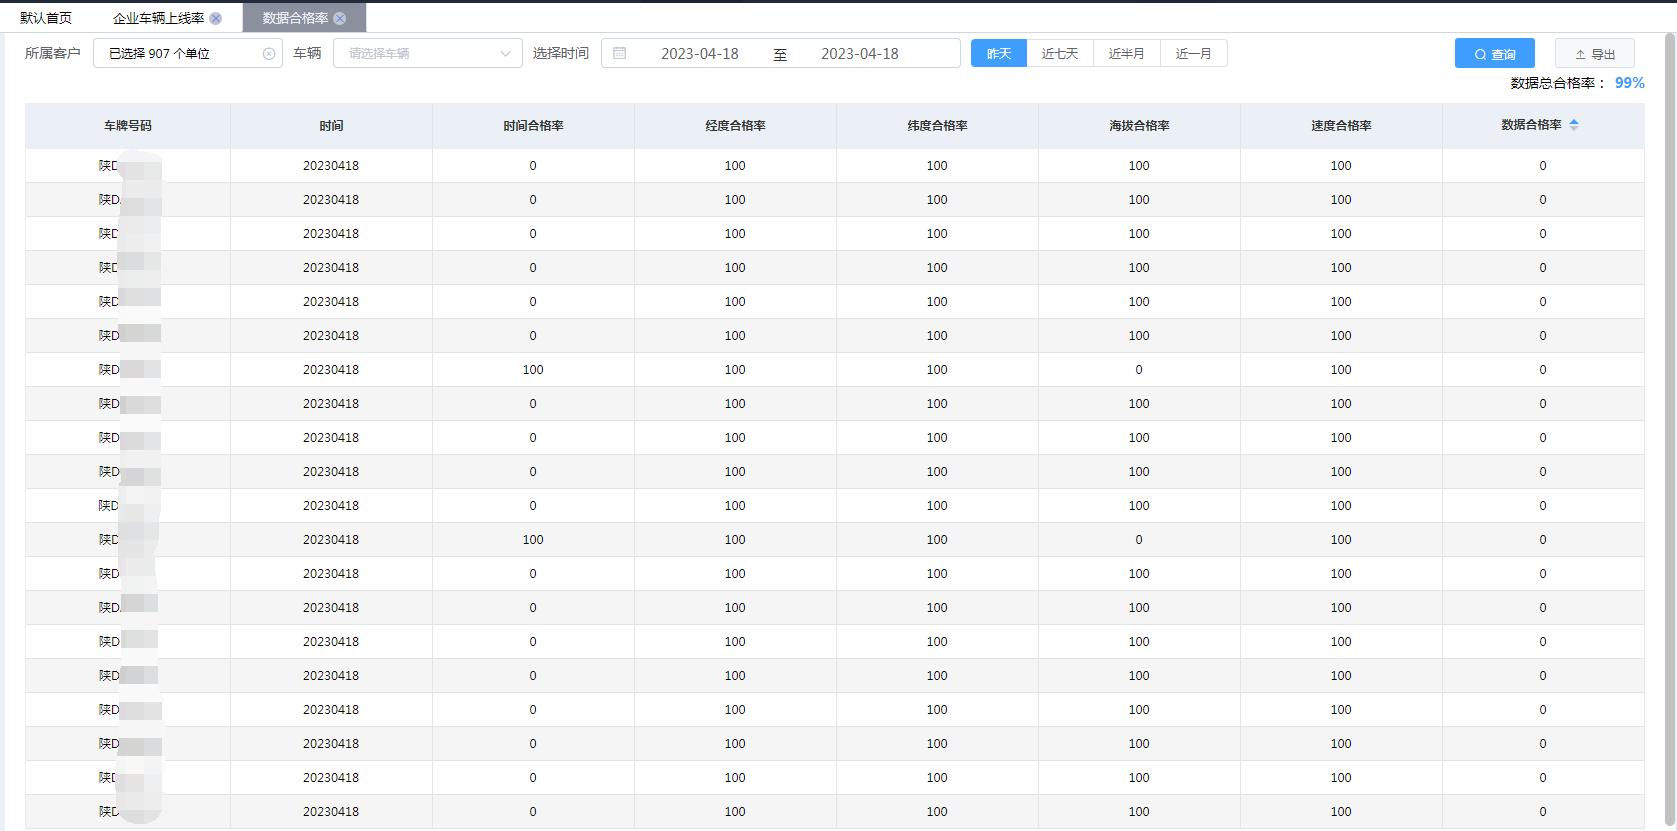The width and height of the screenshot is (1677, 831).
Task: Select the 昨天 time range option
Action: pyautogui.click(x=998, y=54)
